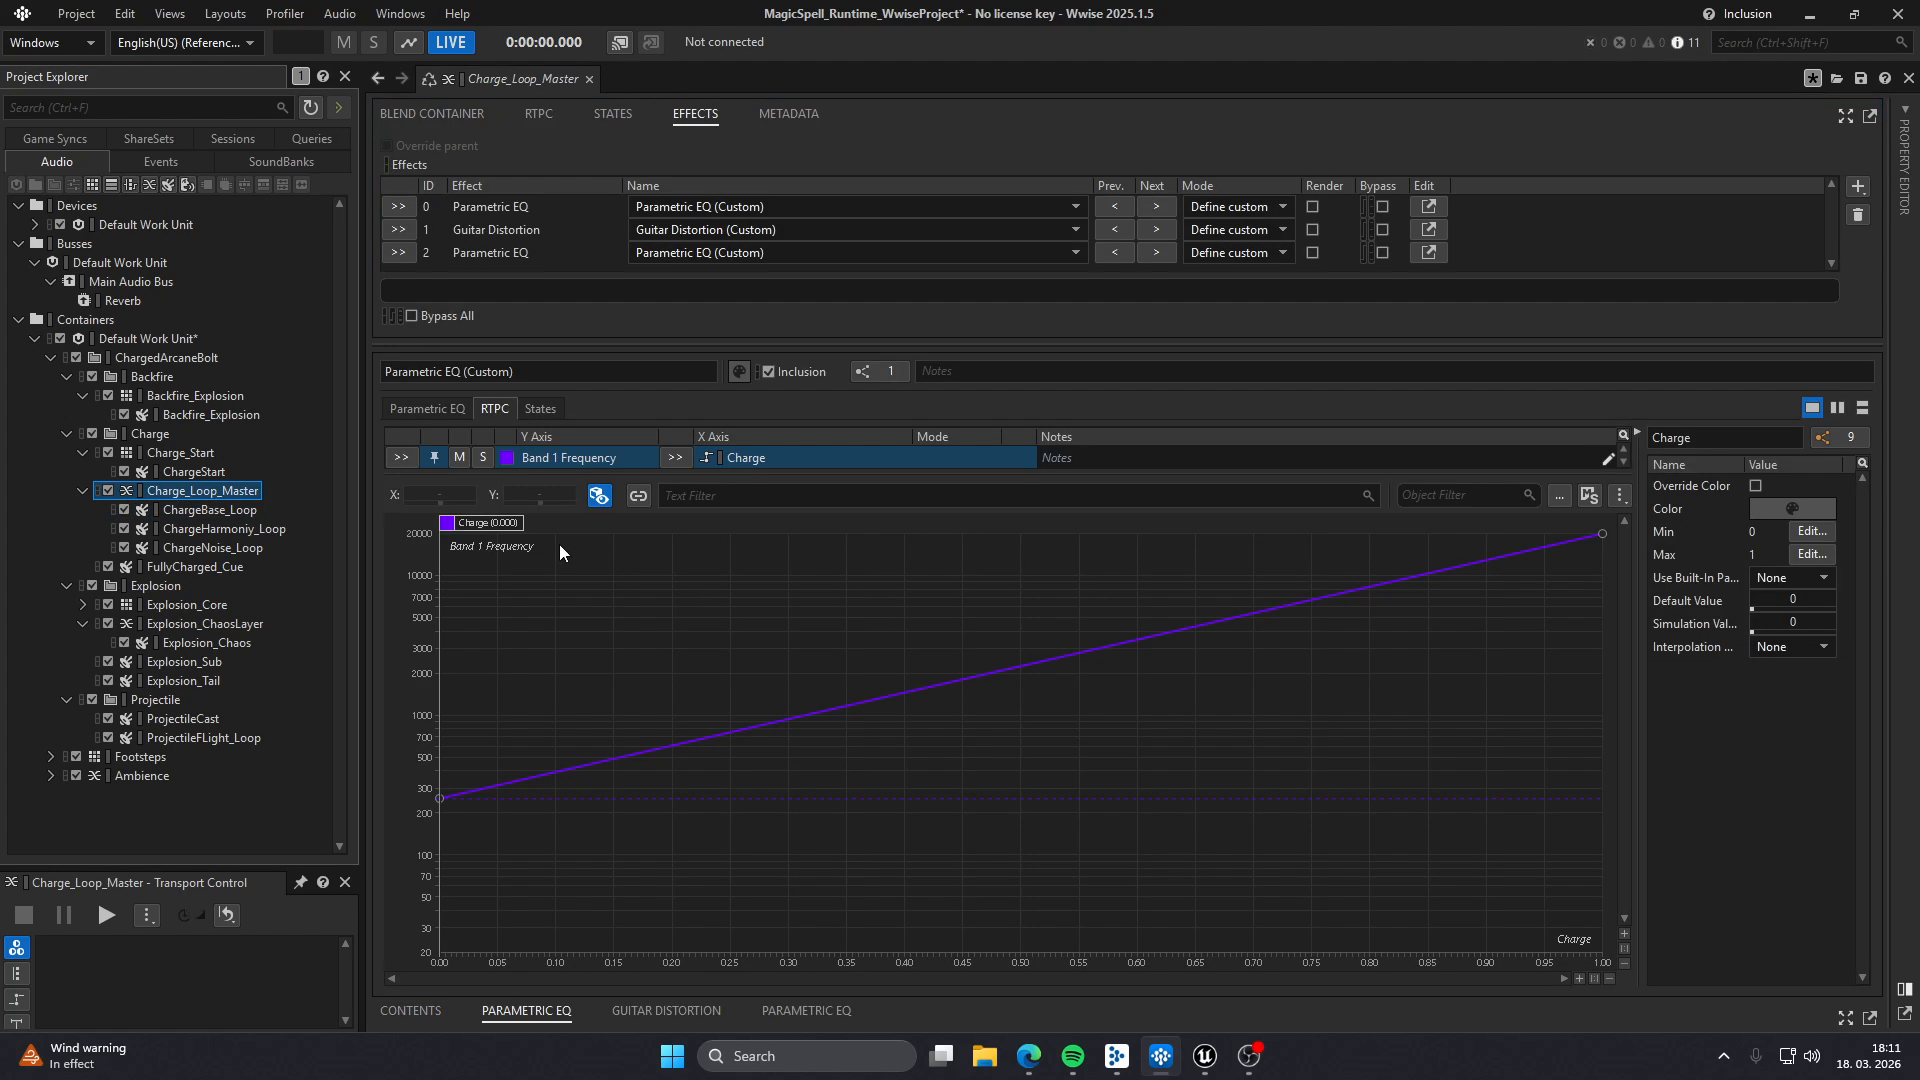Screen dimensions: 1920x1080
Task: Open Interpolation mode dropdown
Action: pyautogui.click(x=1792, y=647)
